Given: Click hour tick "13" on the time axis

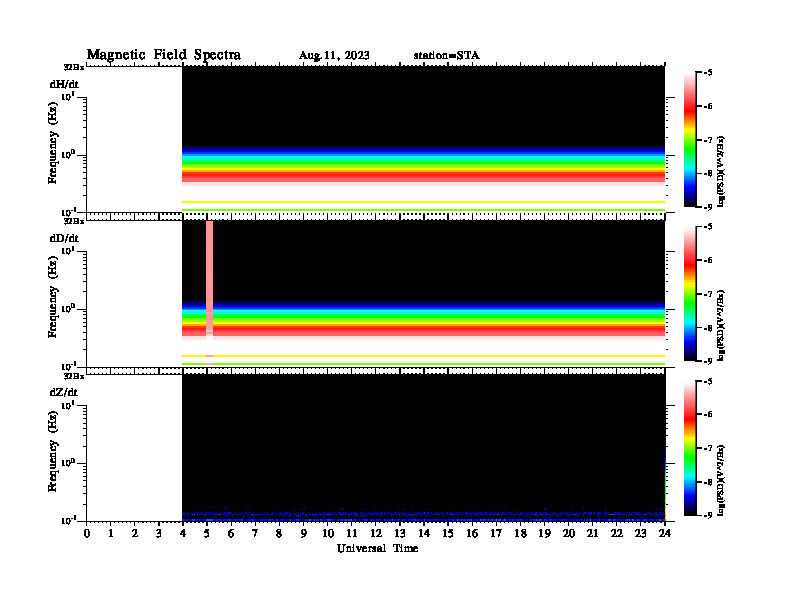Looking at the screenshot, I should coord(400,533).
